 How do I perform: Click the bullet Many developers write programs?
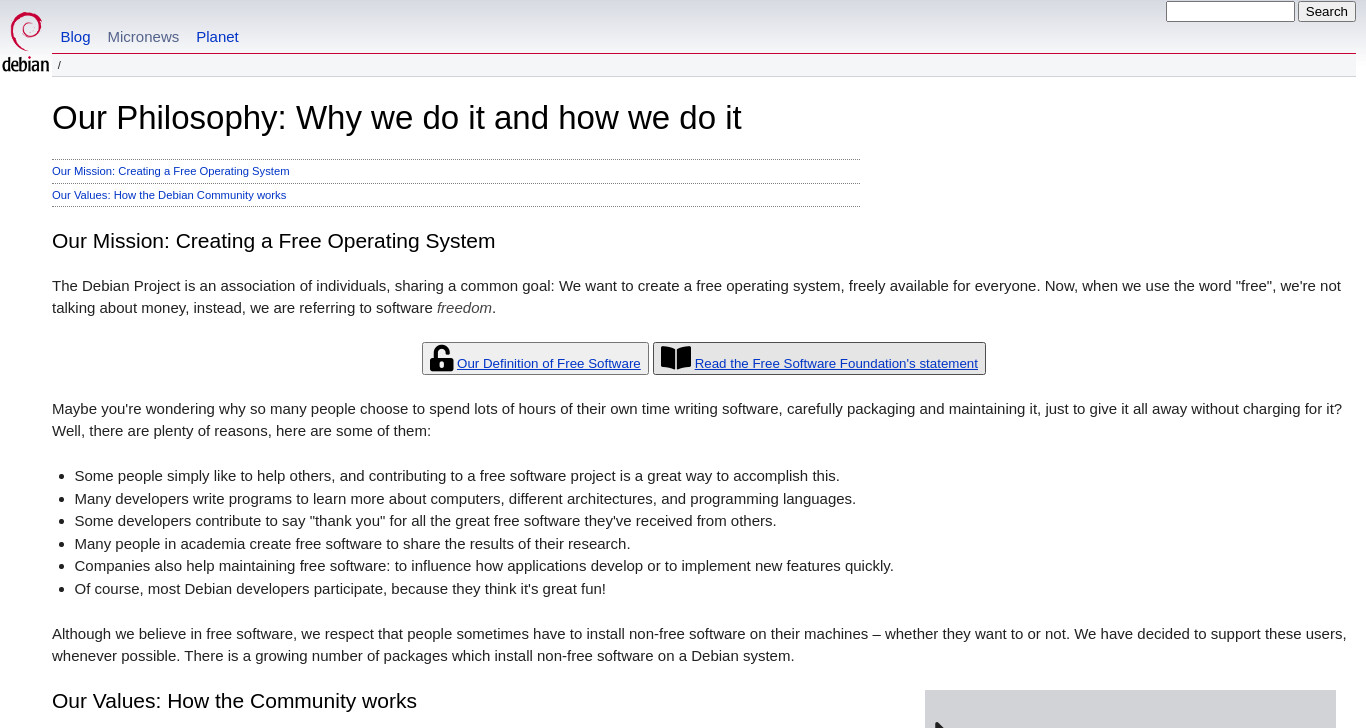click(465, 499)
